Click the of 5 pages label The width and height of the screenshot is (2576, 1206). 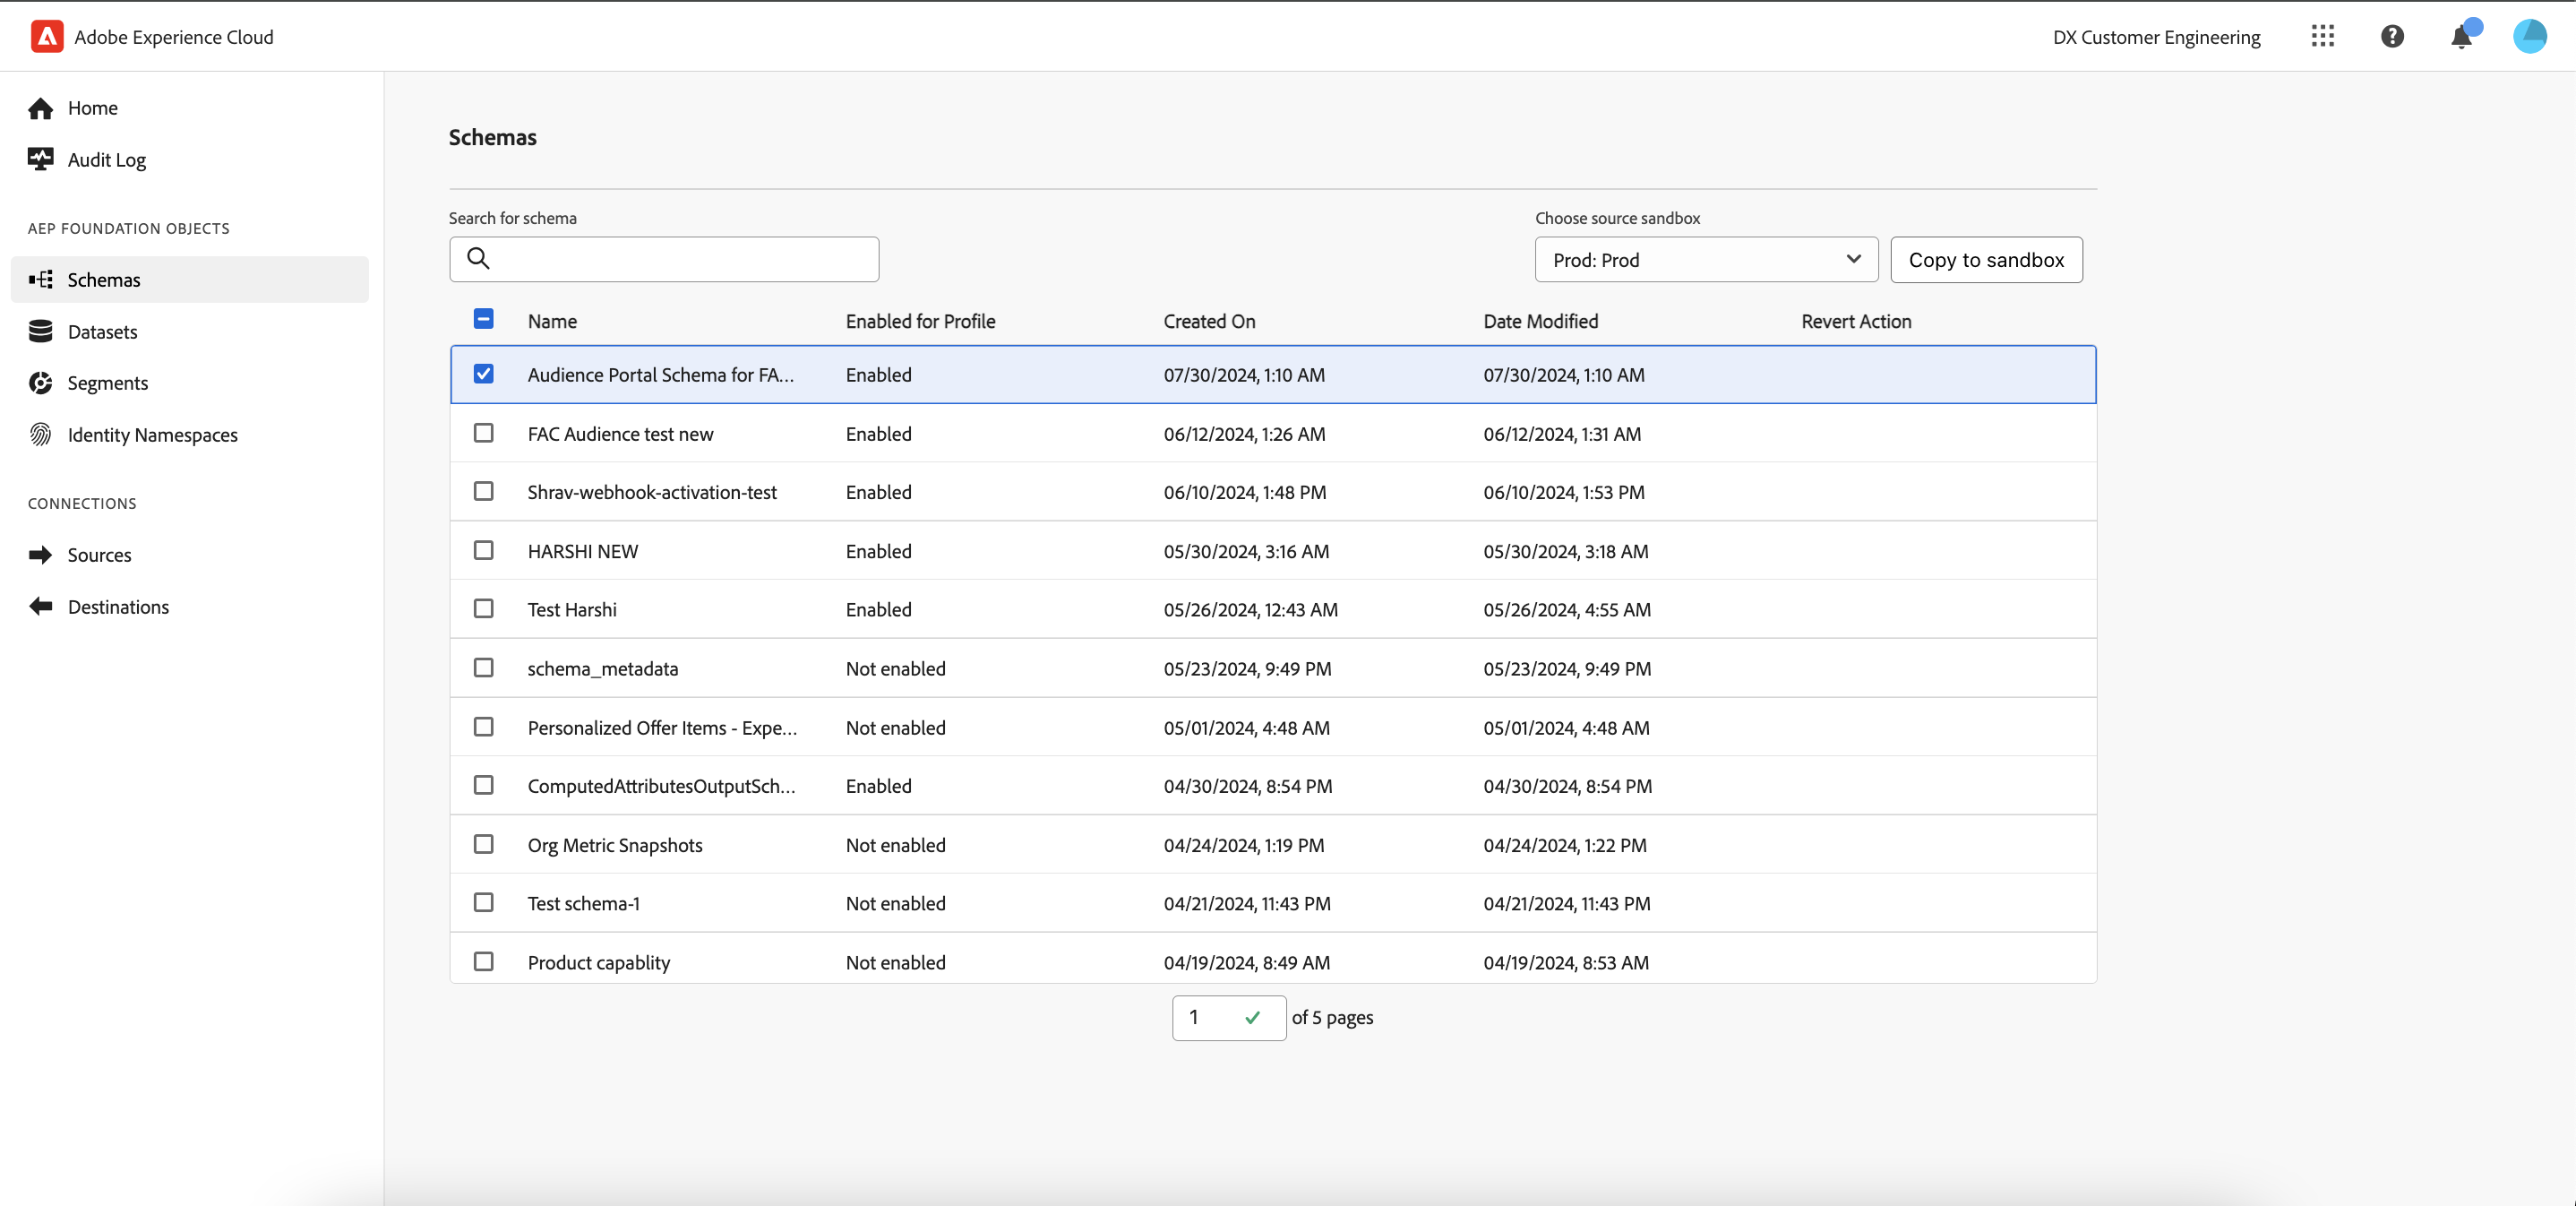1332,1017
